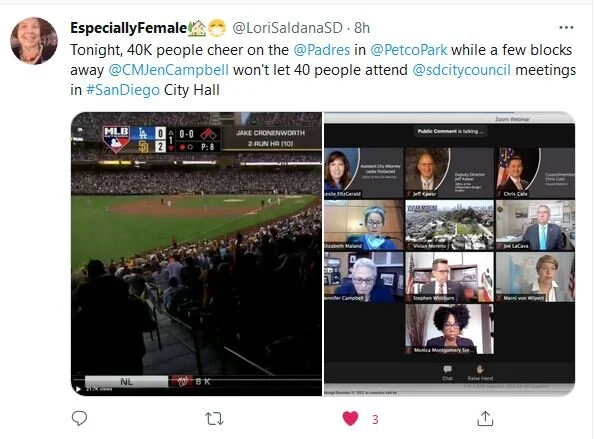Retweet this post using the retweet icon
The width and height of the screenshot is (595, 439).
214,419
